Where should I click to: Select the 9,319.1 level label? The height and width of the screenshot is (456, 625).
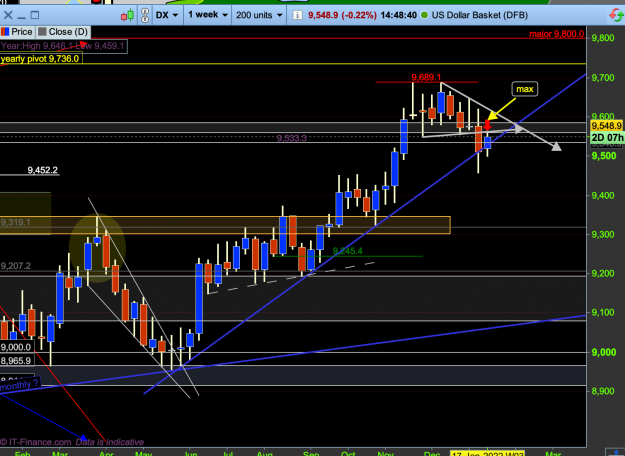[x=16, y=222]
